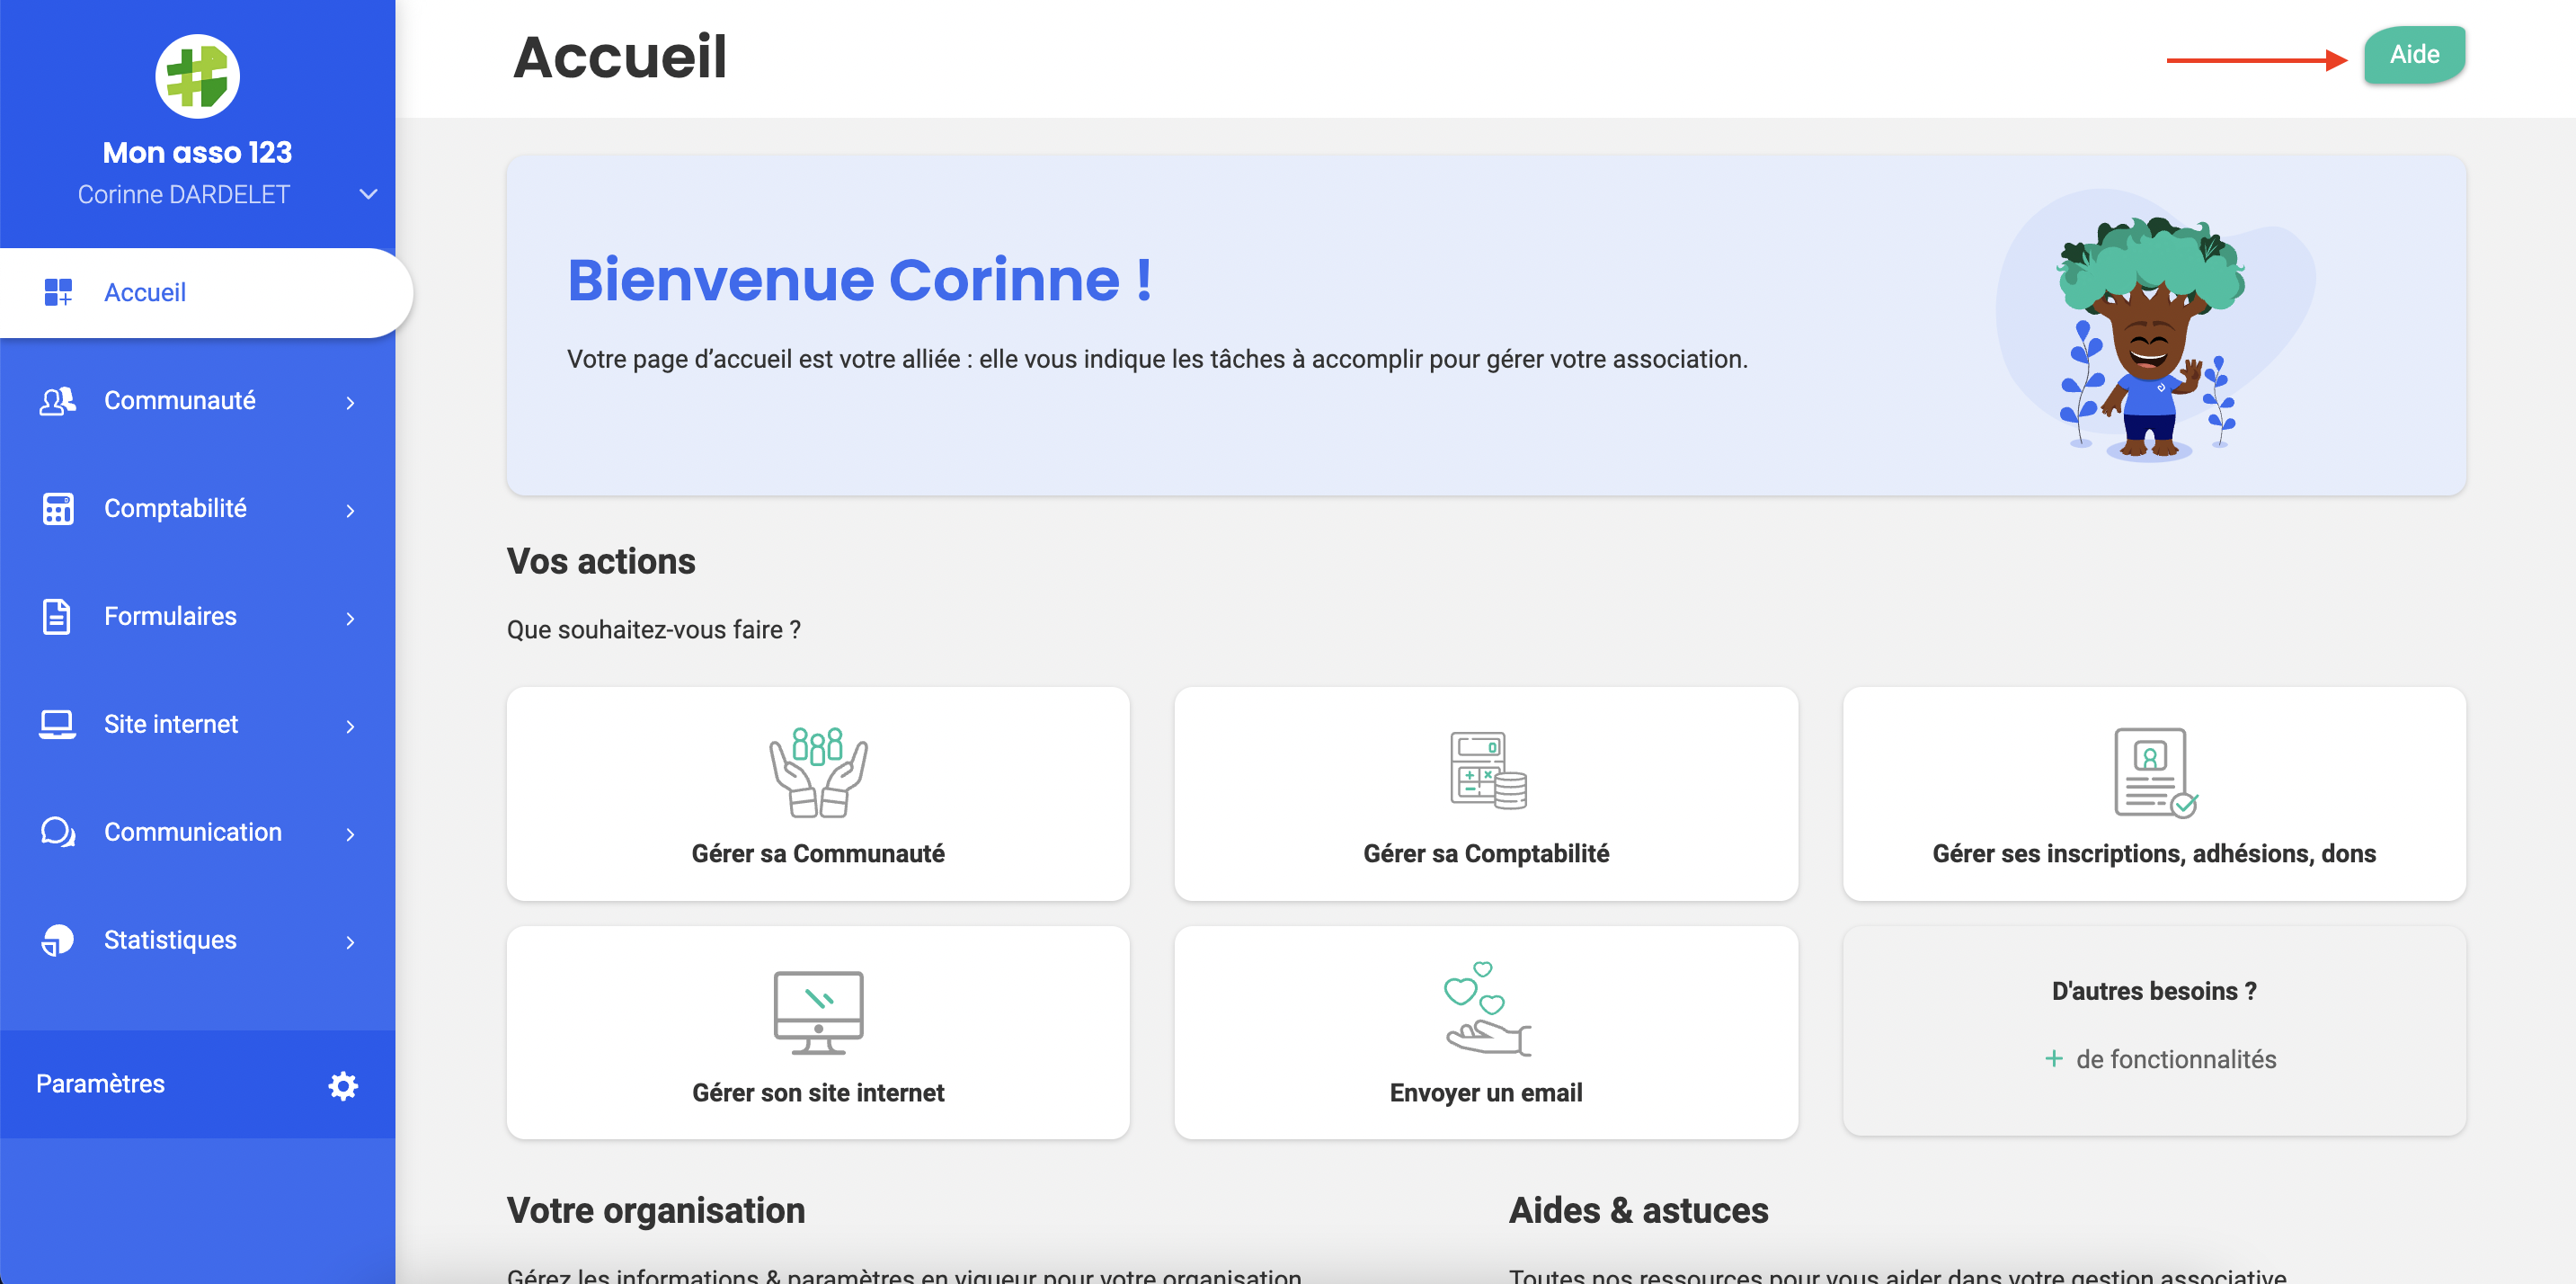Expand the Statistiques submenu chevron
The height and width of the screenshot is (1284, 2576).
click(350, 943)
